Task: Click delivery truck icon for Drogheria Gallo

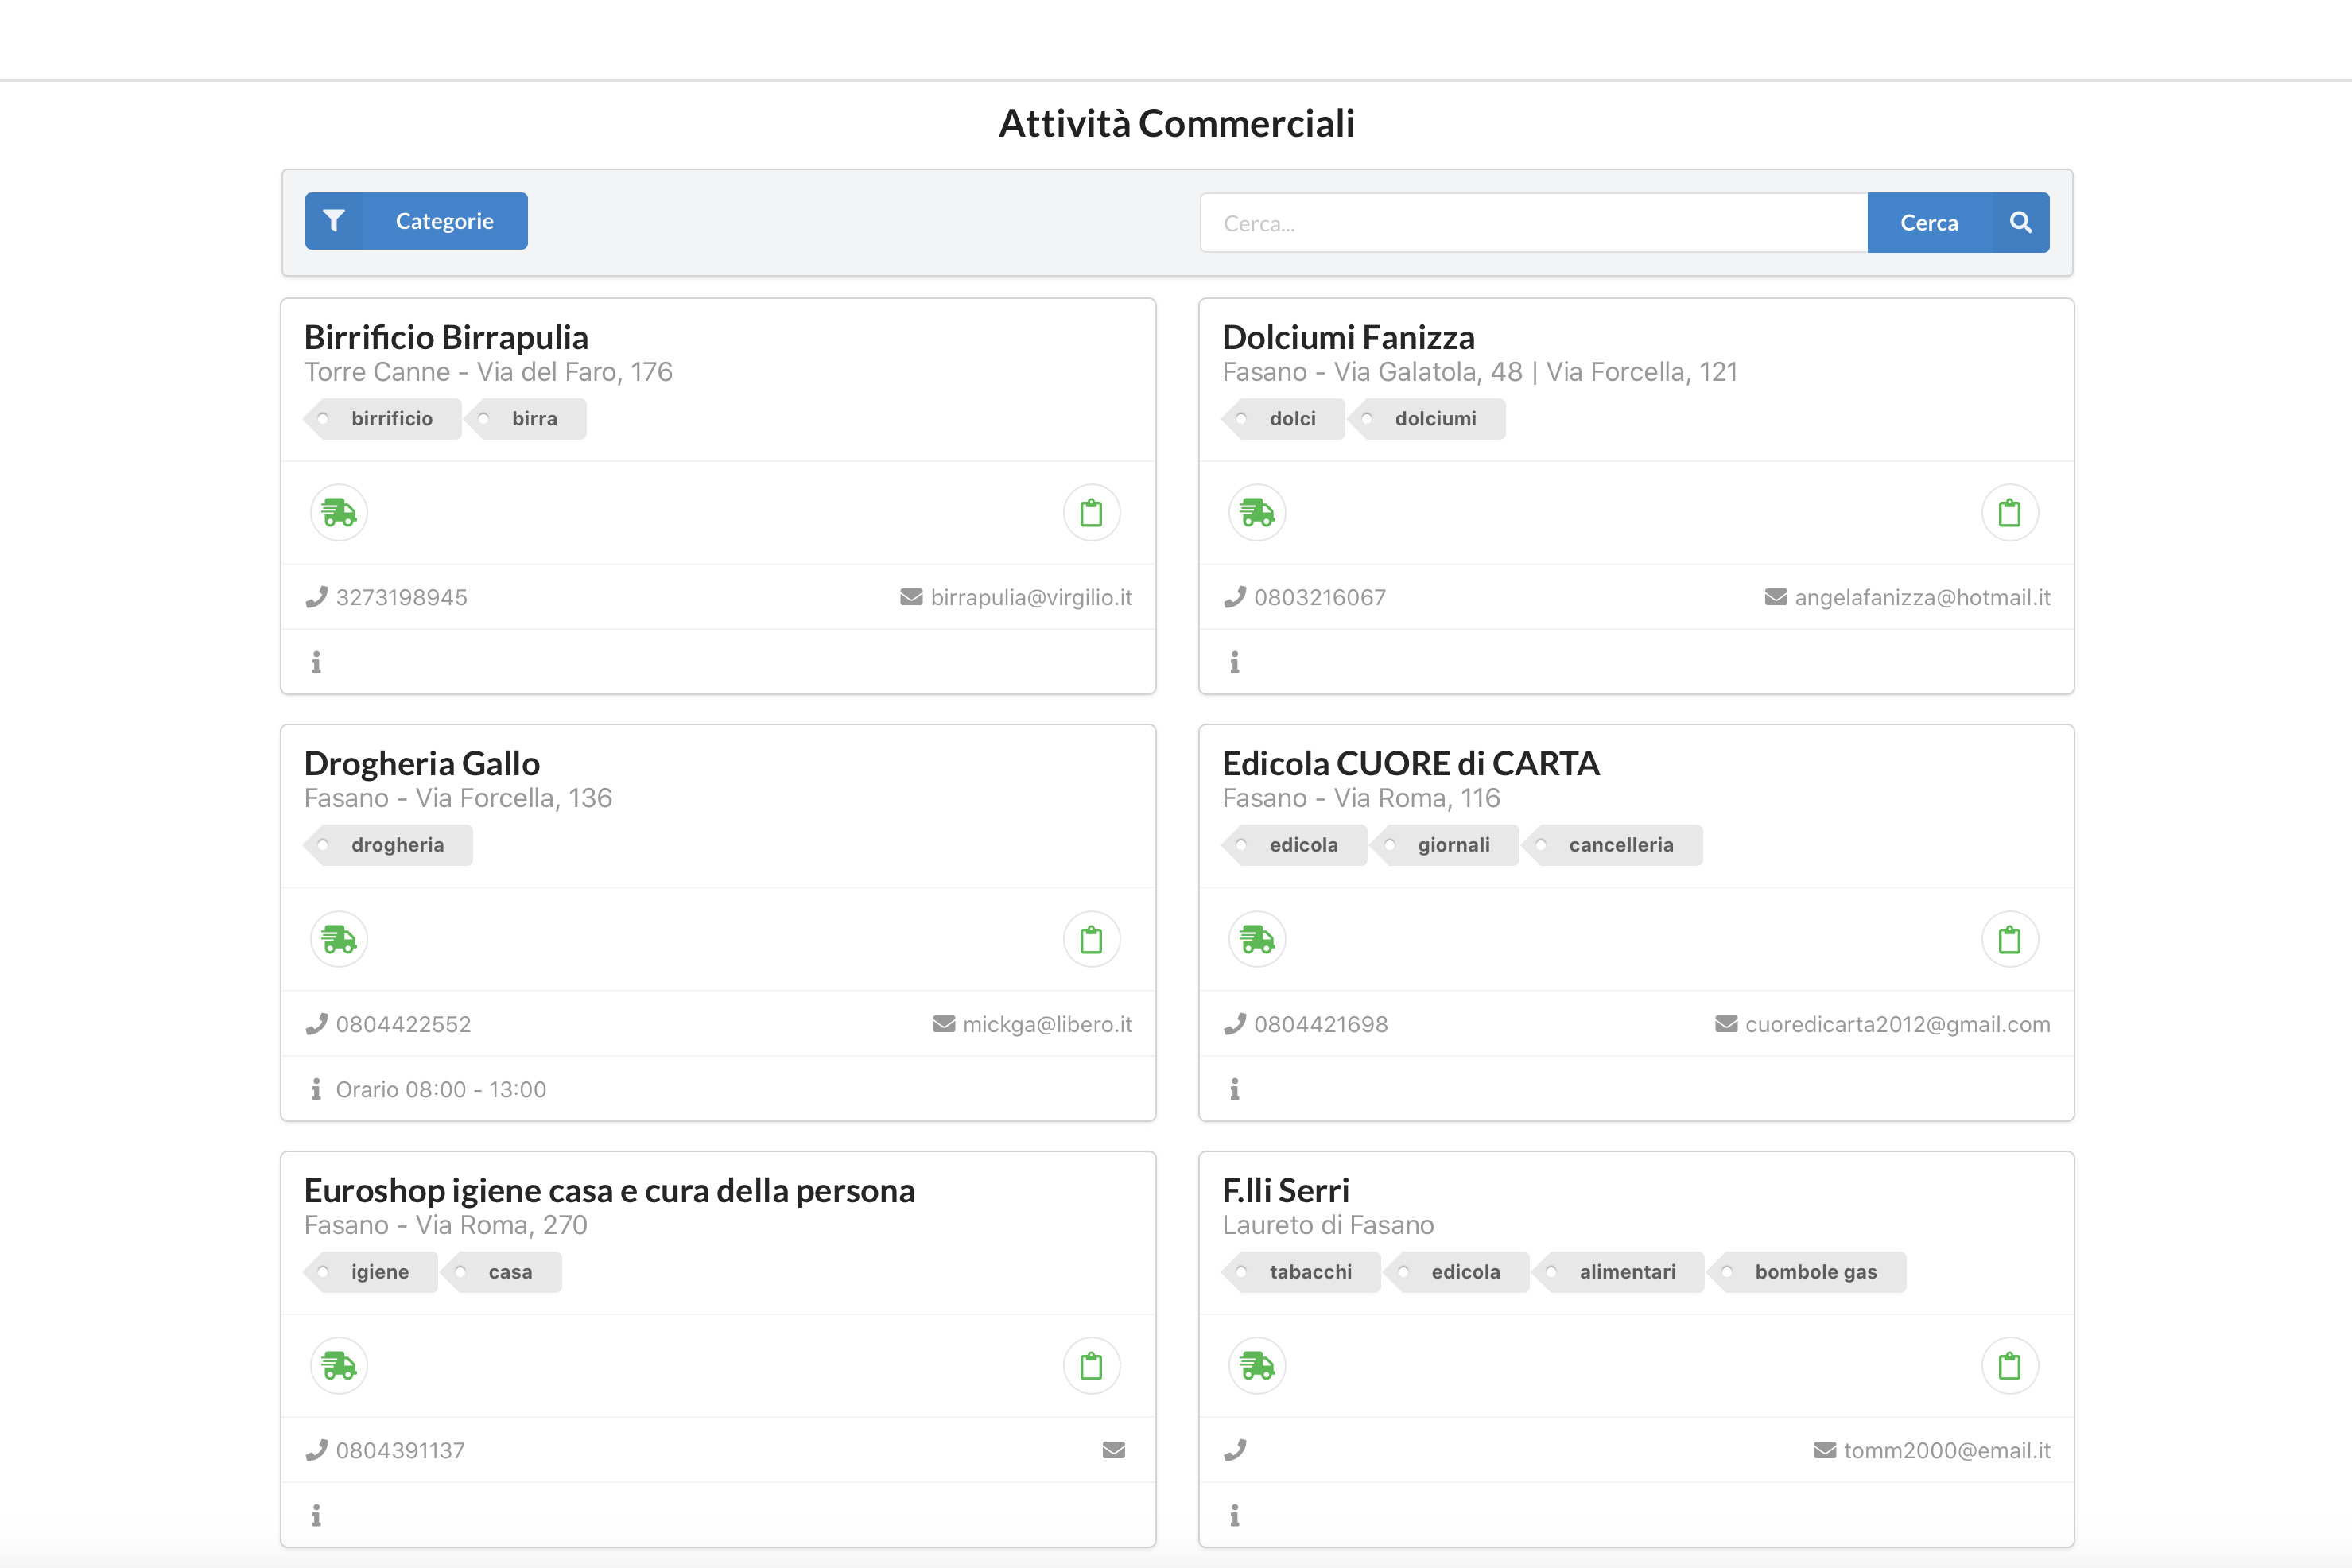Action: 339,940
